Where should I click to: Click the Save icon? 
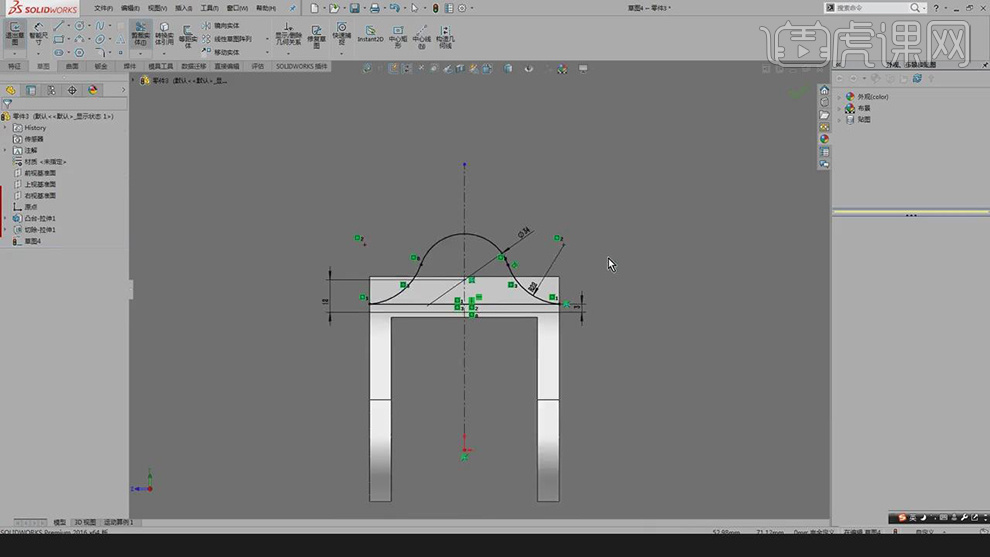[355, 8]
